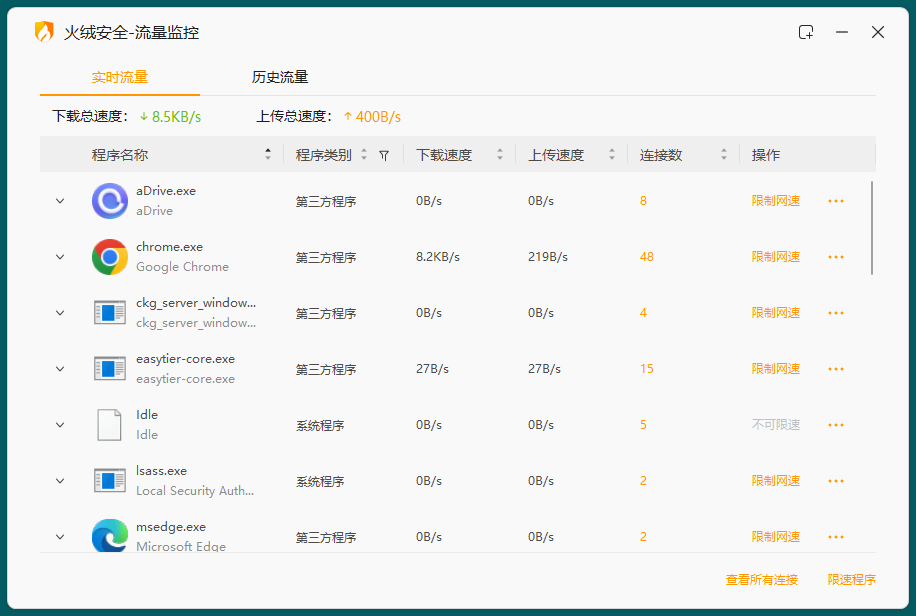
Task: Click the aDrive application icon
Action: (109, 201)
